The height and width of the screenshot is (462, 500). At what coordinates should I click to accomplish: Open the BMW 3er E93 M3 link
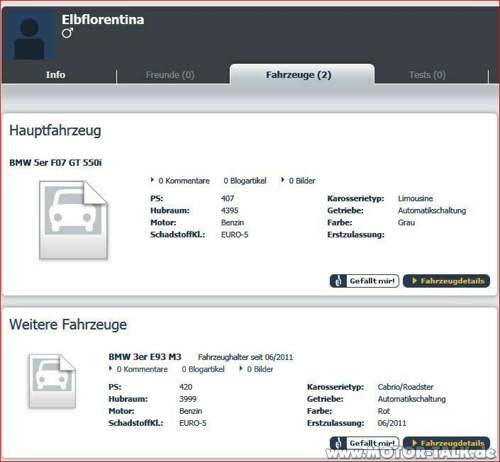click(x=145, y=357)
